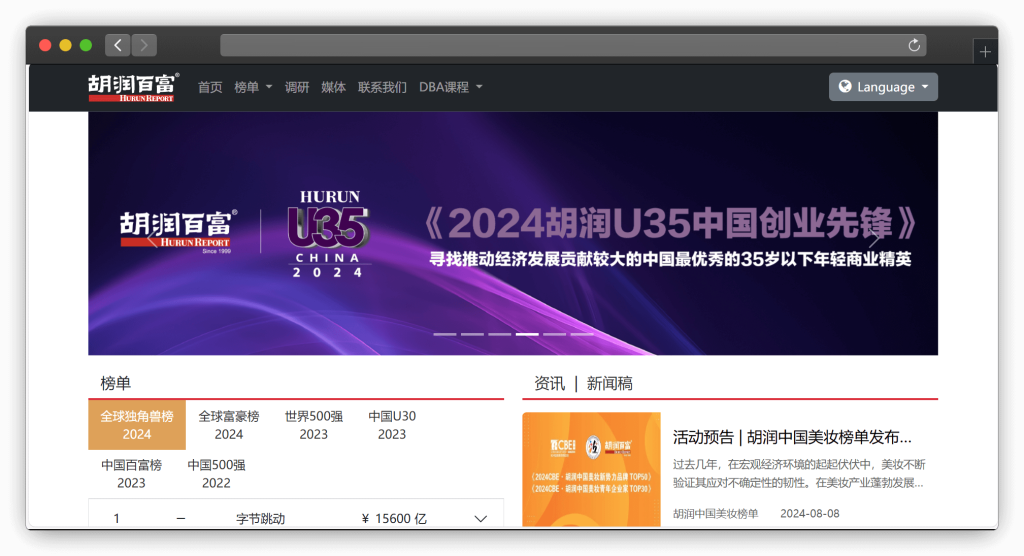
Task: Click rank number 1 in list
Action: coord(116,519)
